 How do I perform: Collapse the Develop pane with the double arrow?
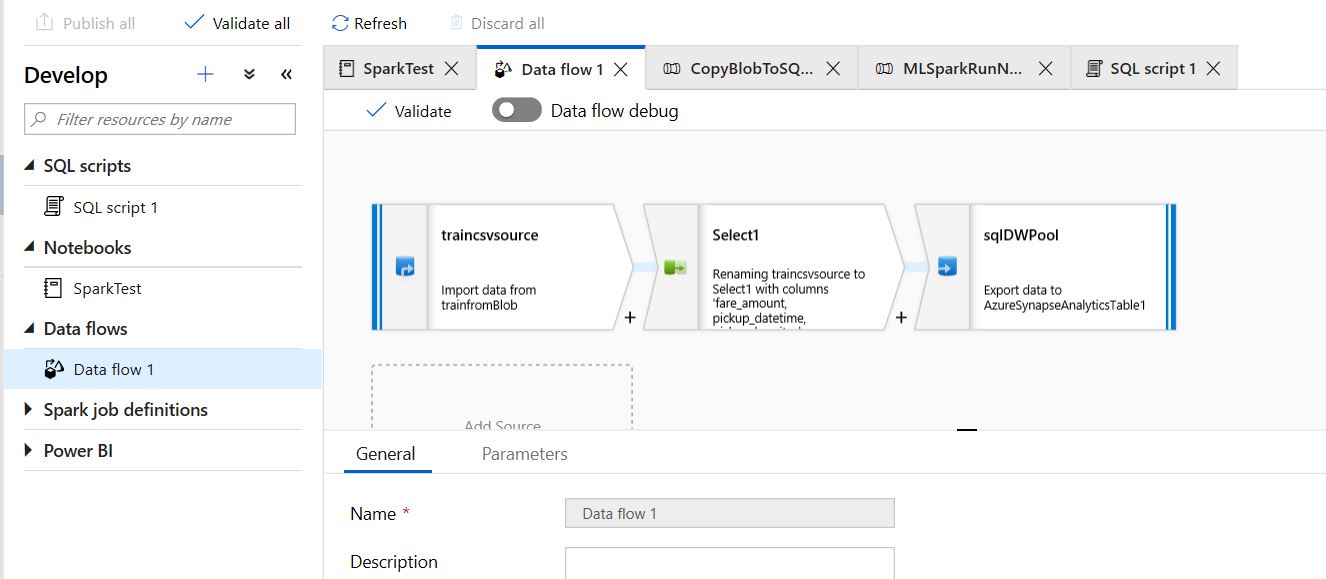click(286, 74)
